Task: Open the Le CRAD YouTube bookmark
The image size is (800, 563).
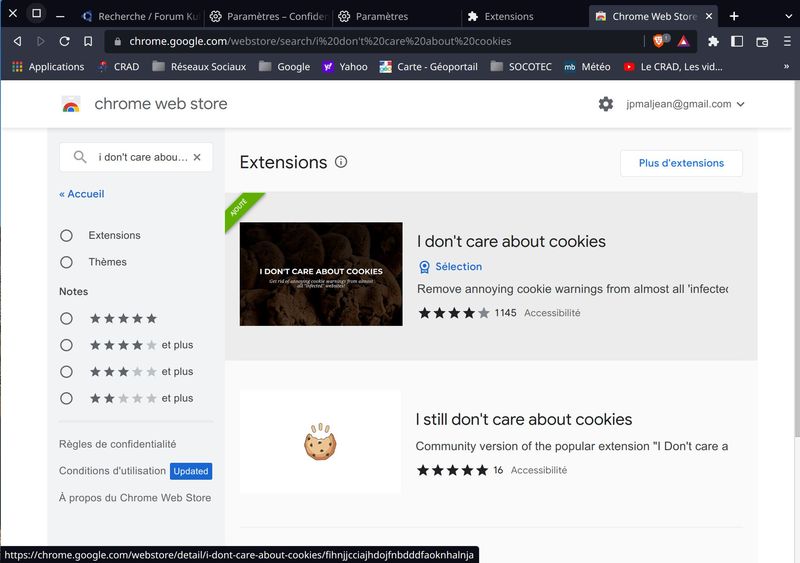Action: click(673, 67)
